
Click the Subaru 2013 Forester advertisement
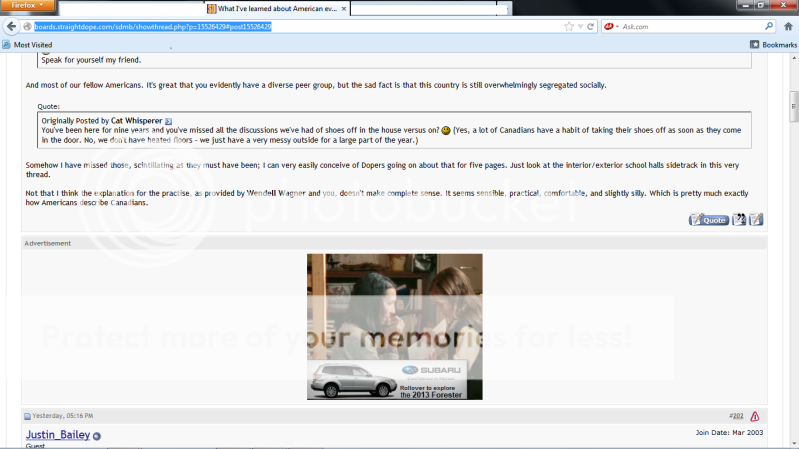click(394, 326)
